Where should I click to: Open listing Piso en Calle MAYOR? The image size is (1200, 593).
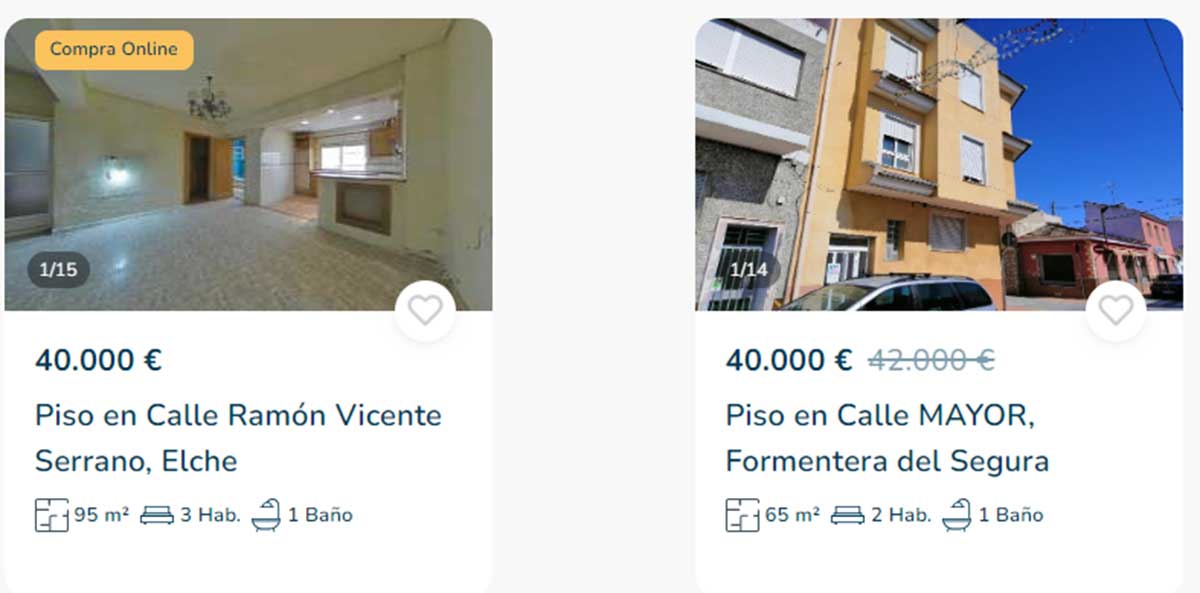pos(887,438)
